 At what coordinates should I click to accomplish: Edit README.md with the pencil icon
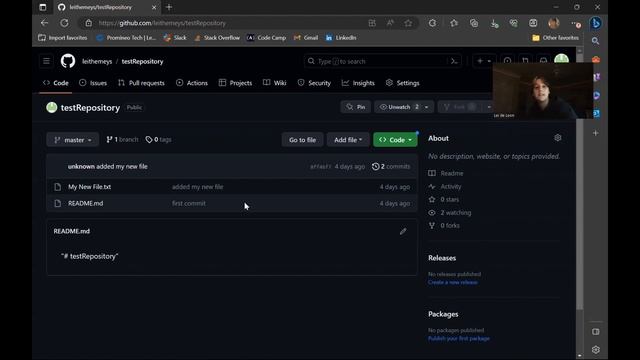click(403, 231)
